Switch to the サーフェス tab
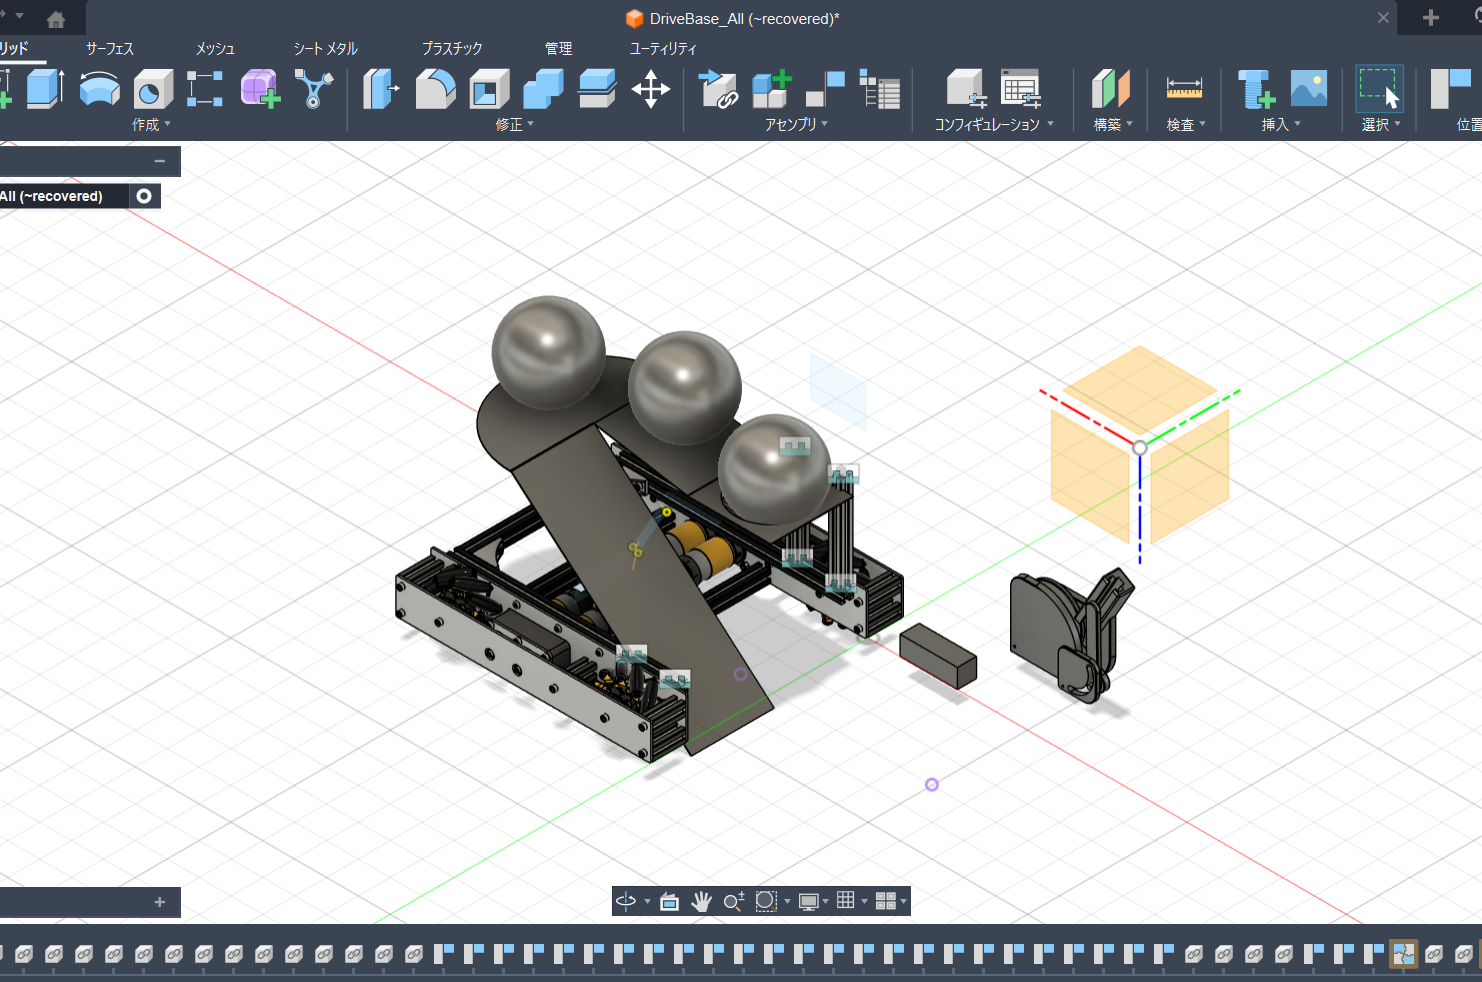1482x982 pixels. click(x=110, y=48)
